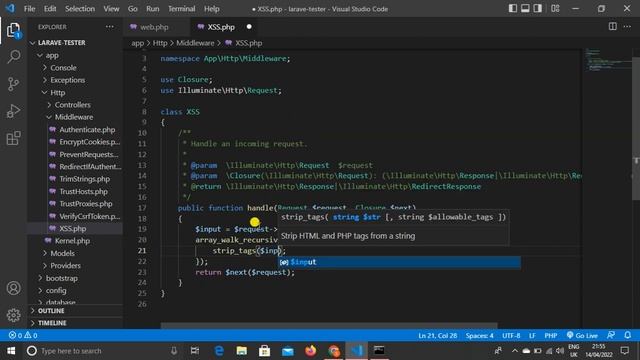Click Ln 21, Col 28 status entry
The image size is (640, 360).
[x=438, y=336]
